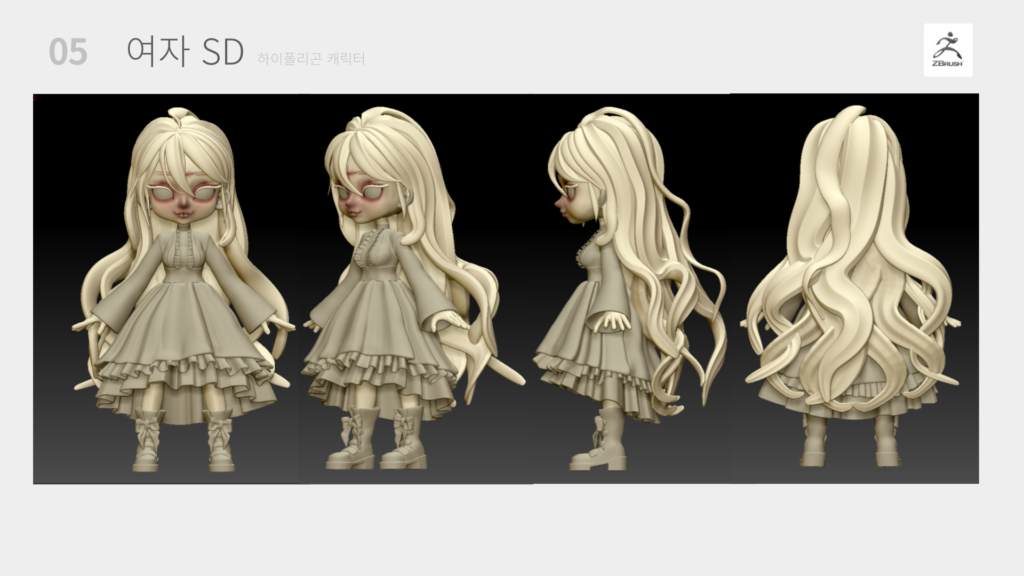Click the side profile character's boot
This screenshot has height=576, width=1024.
click(x=602, y=446)
